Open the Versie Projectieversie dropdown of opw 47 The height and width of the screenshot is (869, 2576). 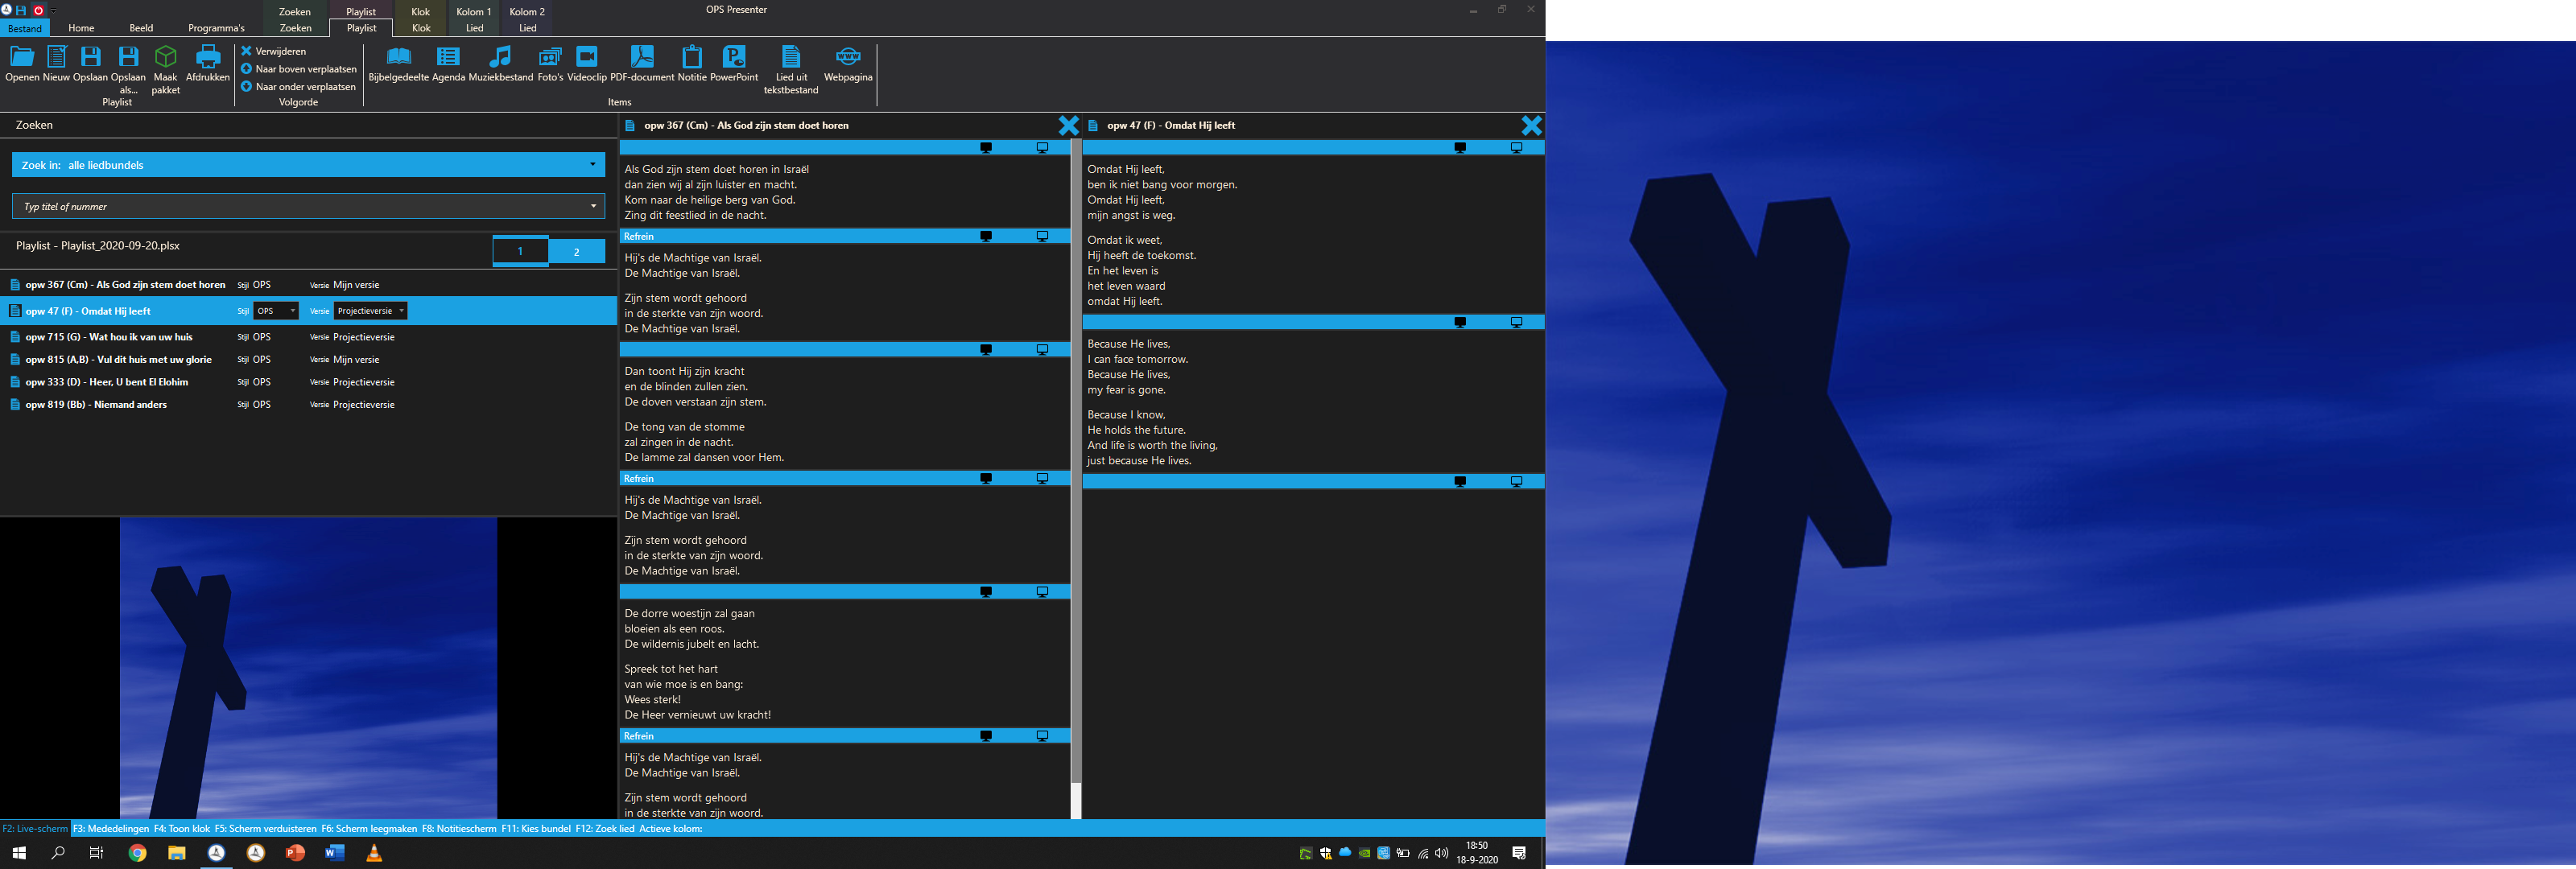[x=370, y=311]
